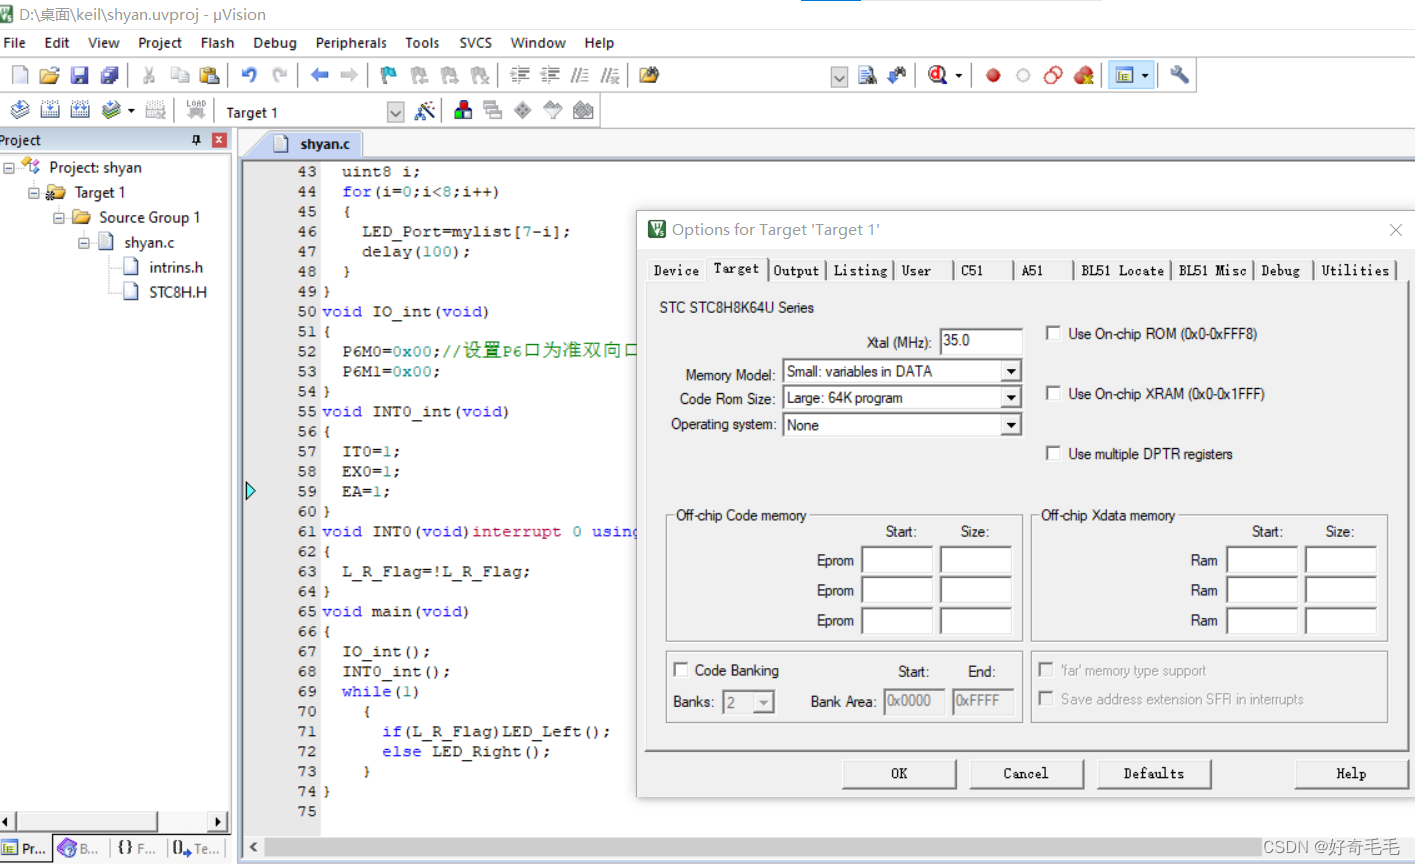The height and width of the screenshot is (865, 1415).
Task: Click the Start/Stop Debug Session icon
Action: pyautogui.click(x=938, y=75)
